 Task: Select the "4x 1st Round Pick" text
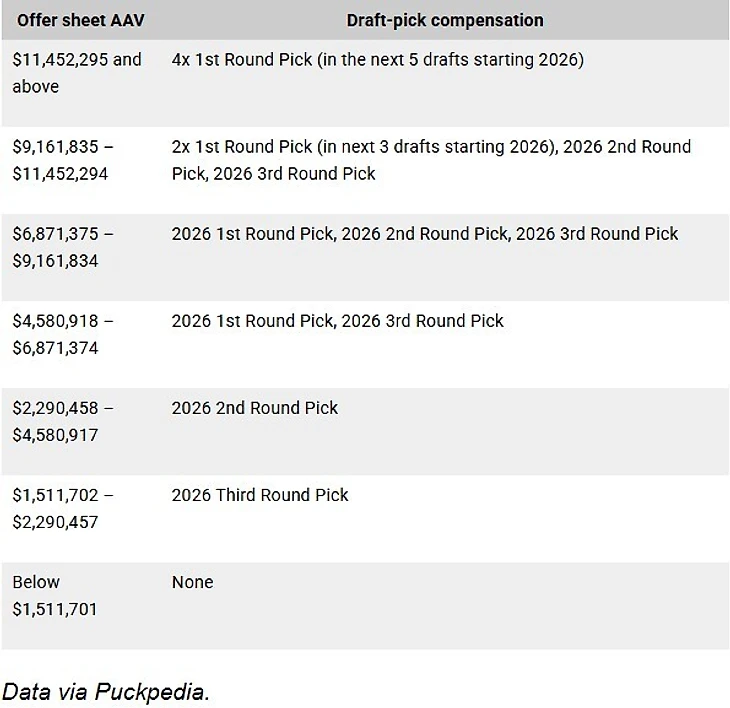pyautogui.click(x=241, y=60)
